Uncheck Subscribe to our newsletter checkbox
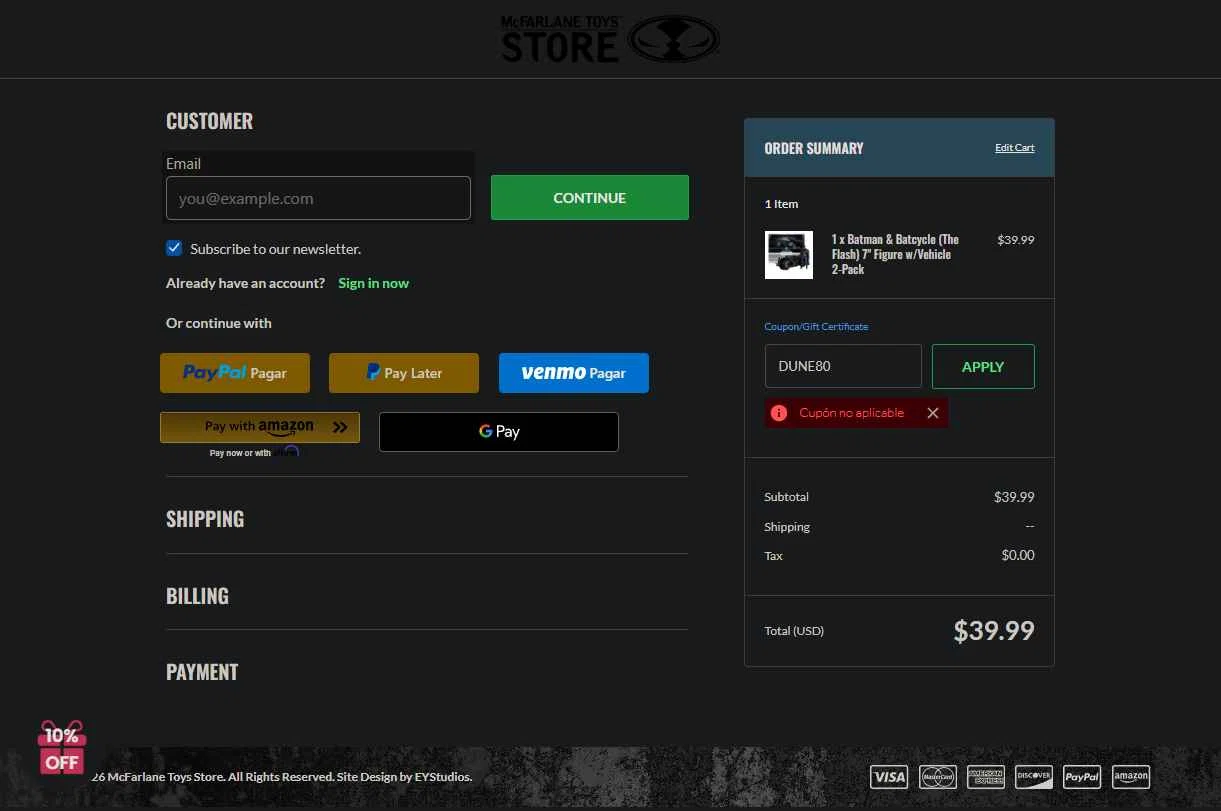1221x811 pixels. click(174, 248)
